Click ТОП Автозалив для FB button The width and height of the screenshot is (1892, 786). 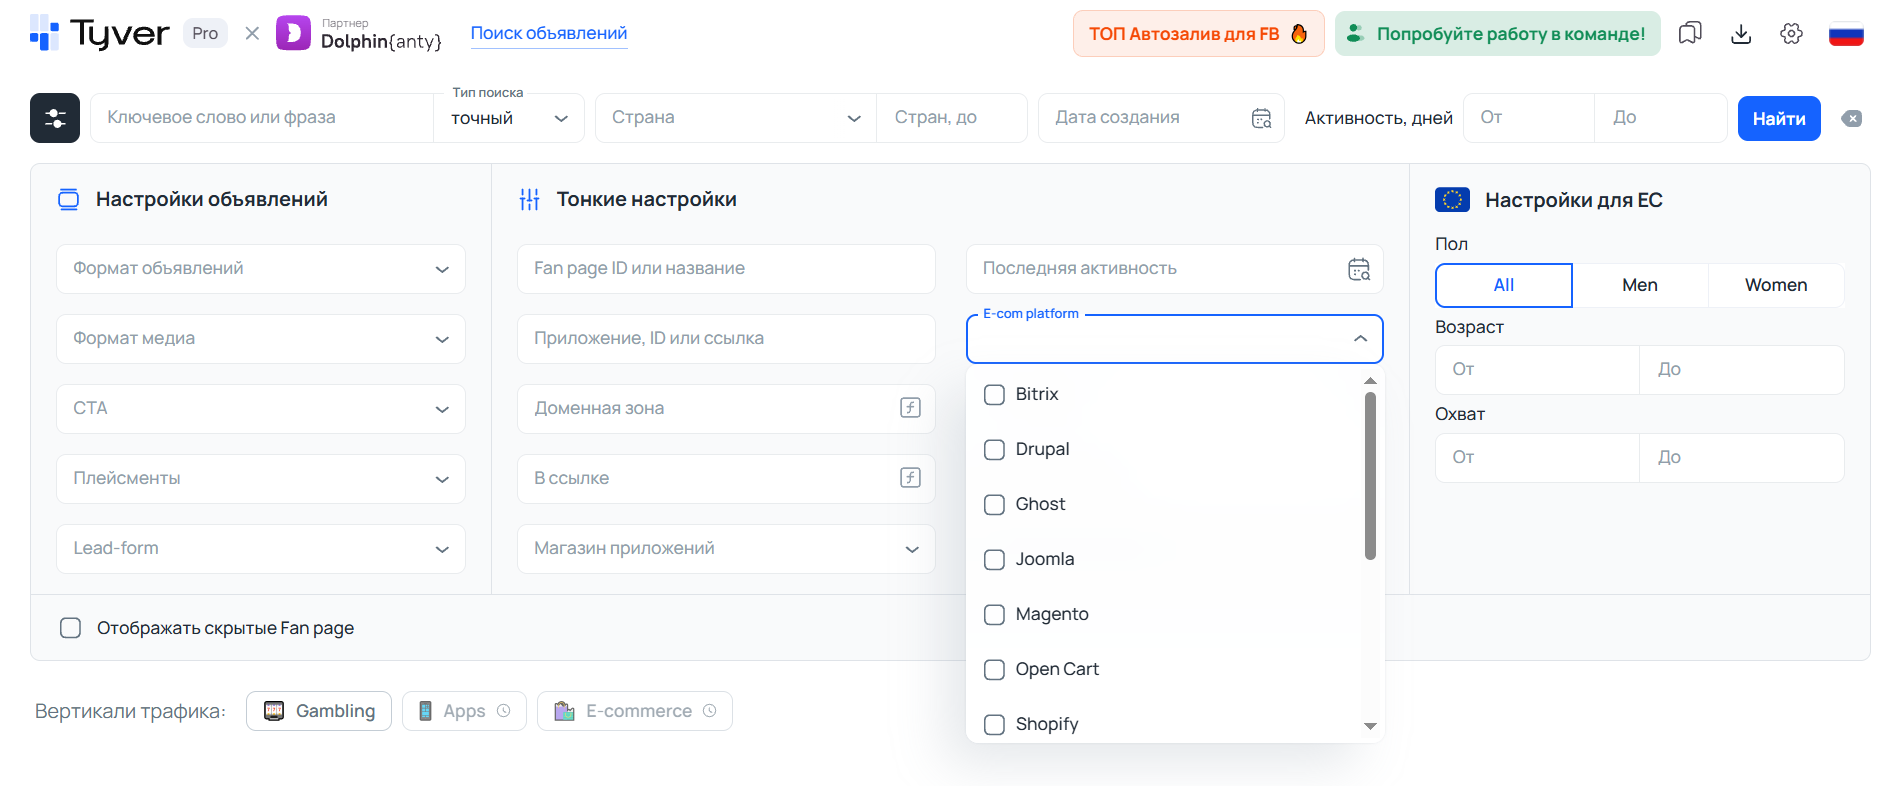(x=1198, y=34)
